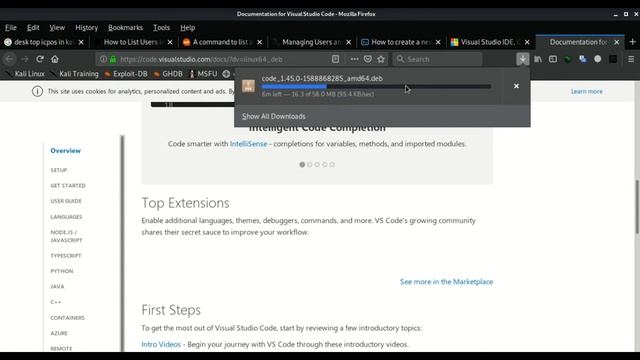Toggle the sidebar view icon
Viewport: 640px width, 360px height.
click(x=553, y=59)
